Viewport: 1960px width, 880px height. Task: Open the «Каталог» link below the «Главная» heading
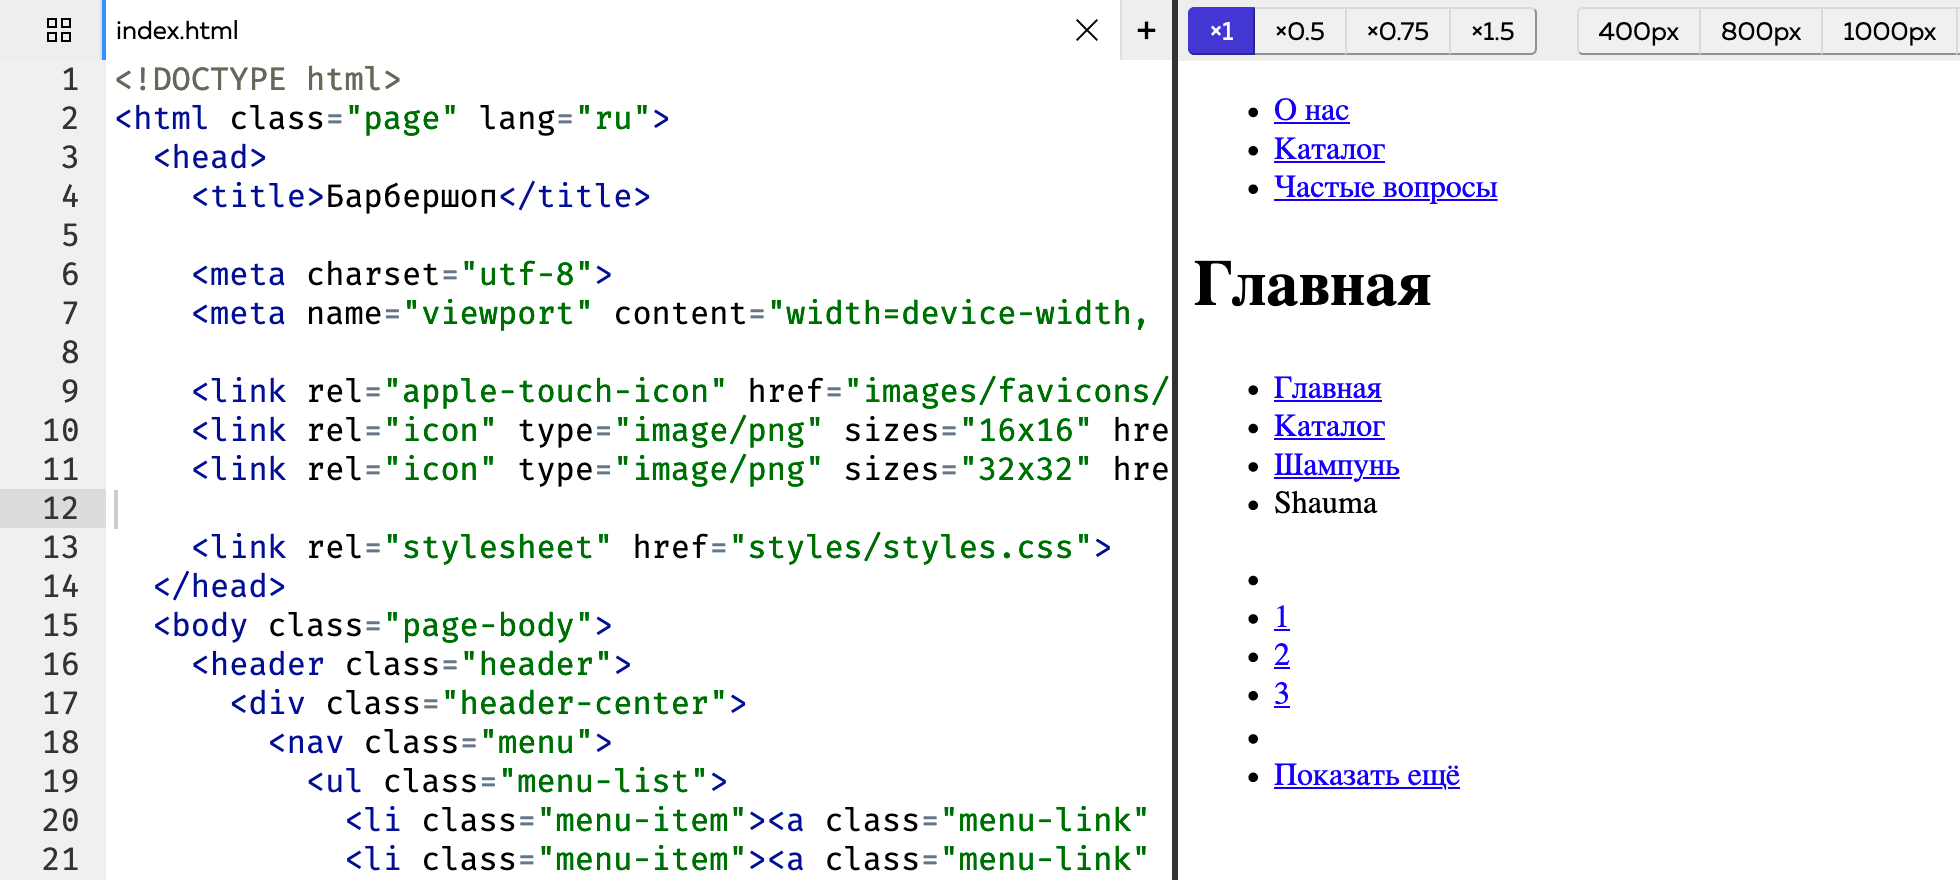1329,426
